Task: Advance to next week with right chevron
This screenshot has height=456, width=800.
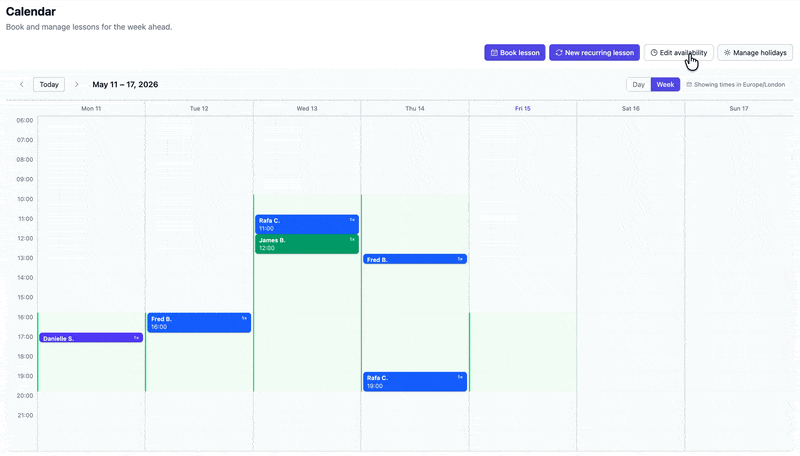Action: coord(77,84)
